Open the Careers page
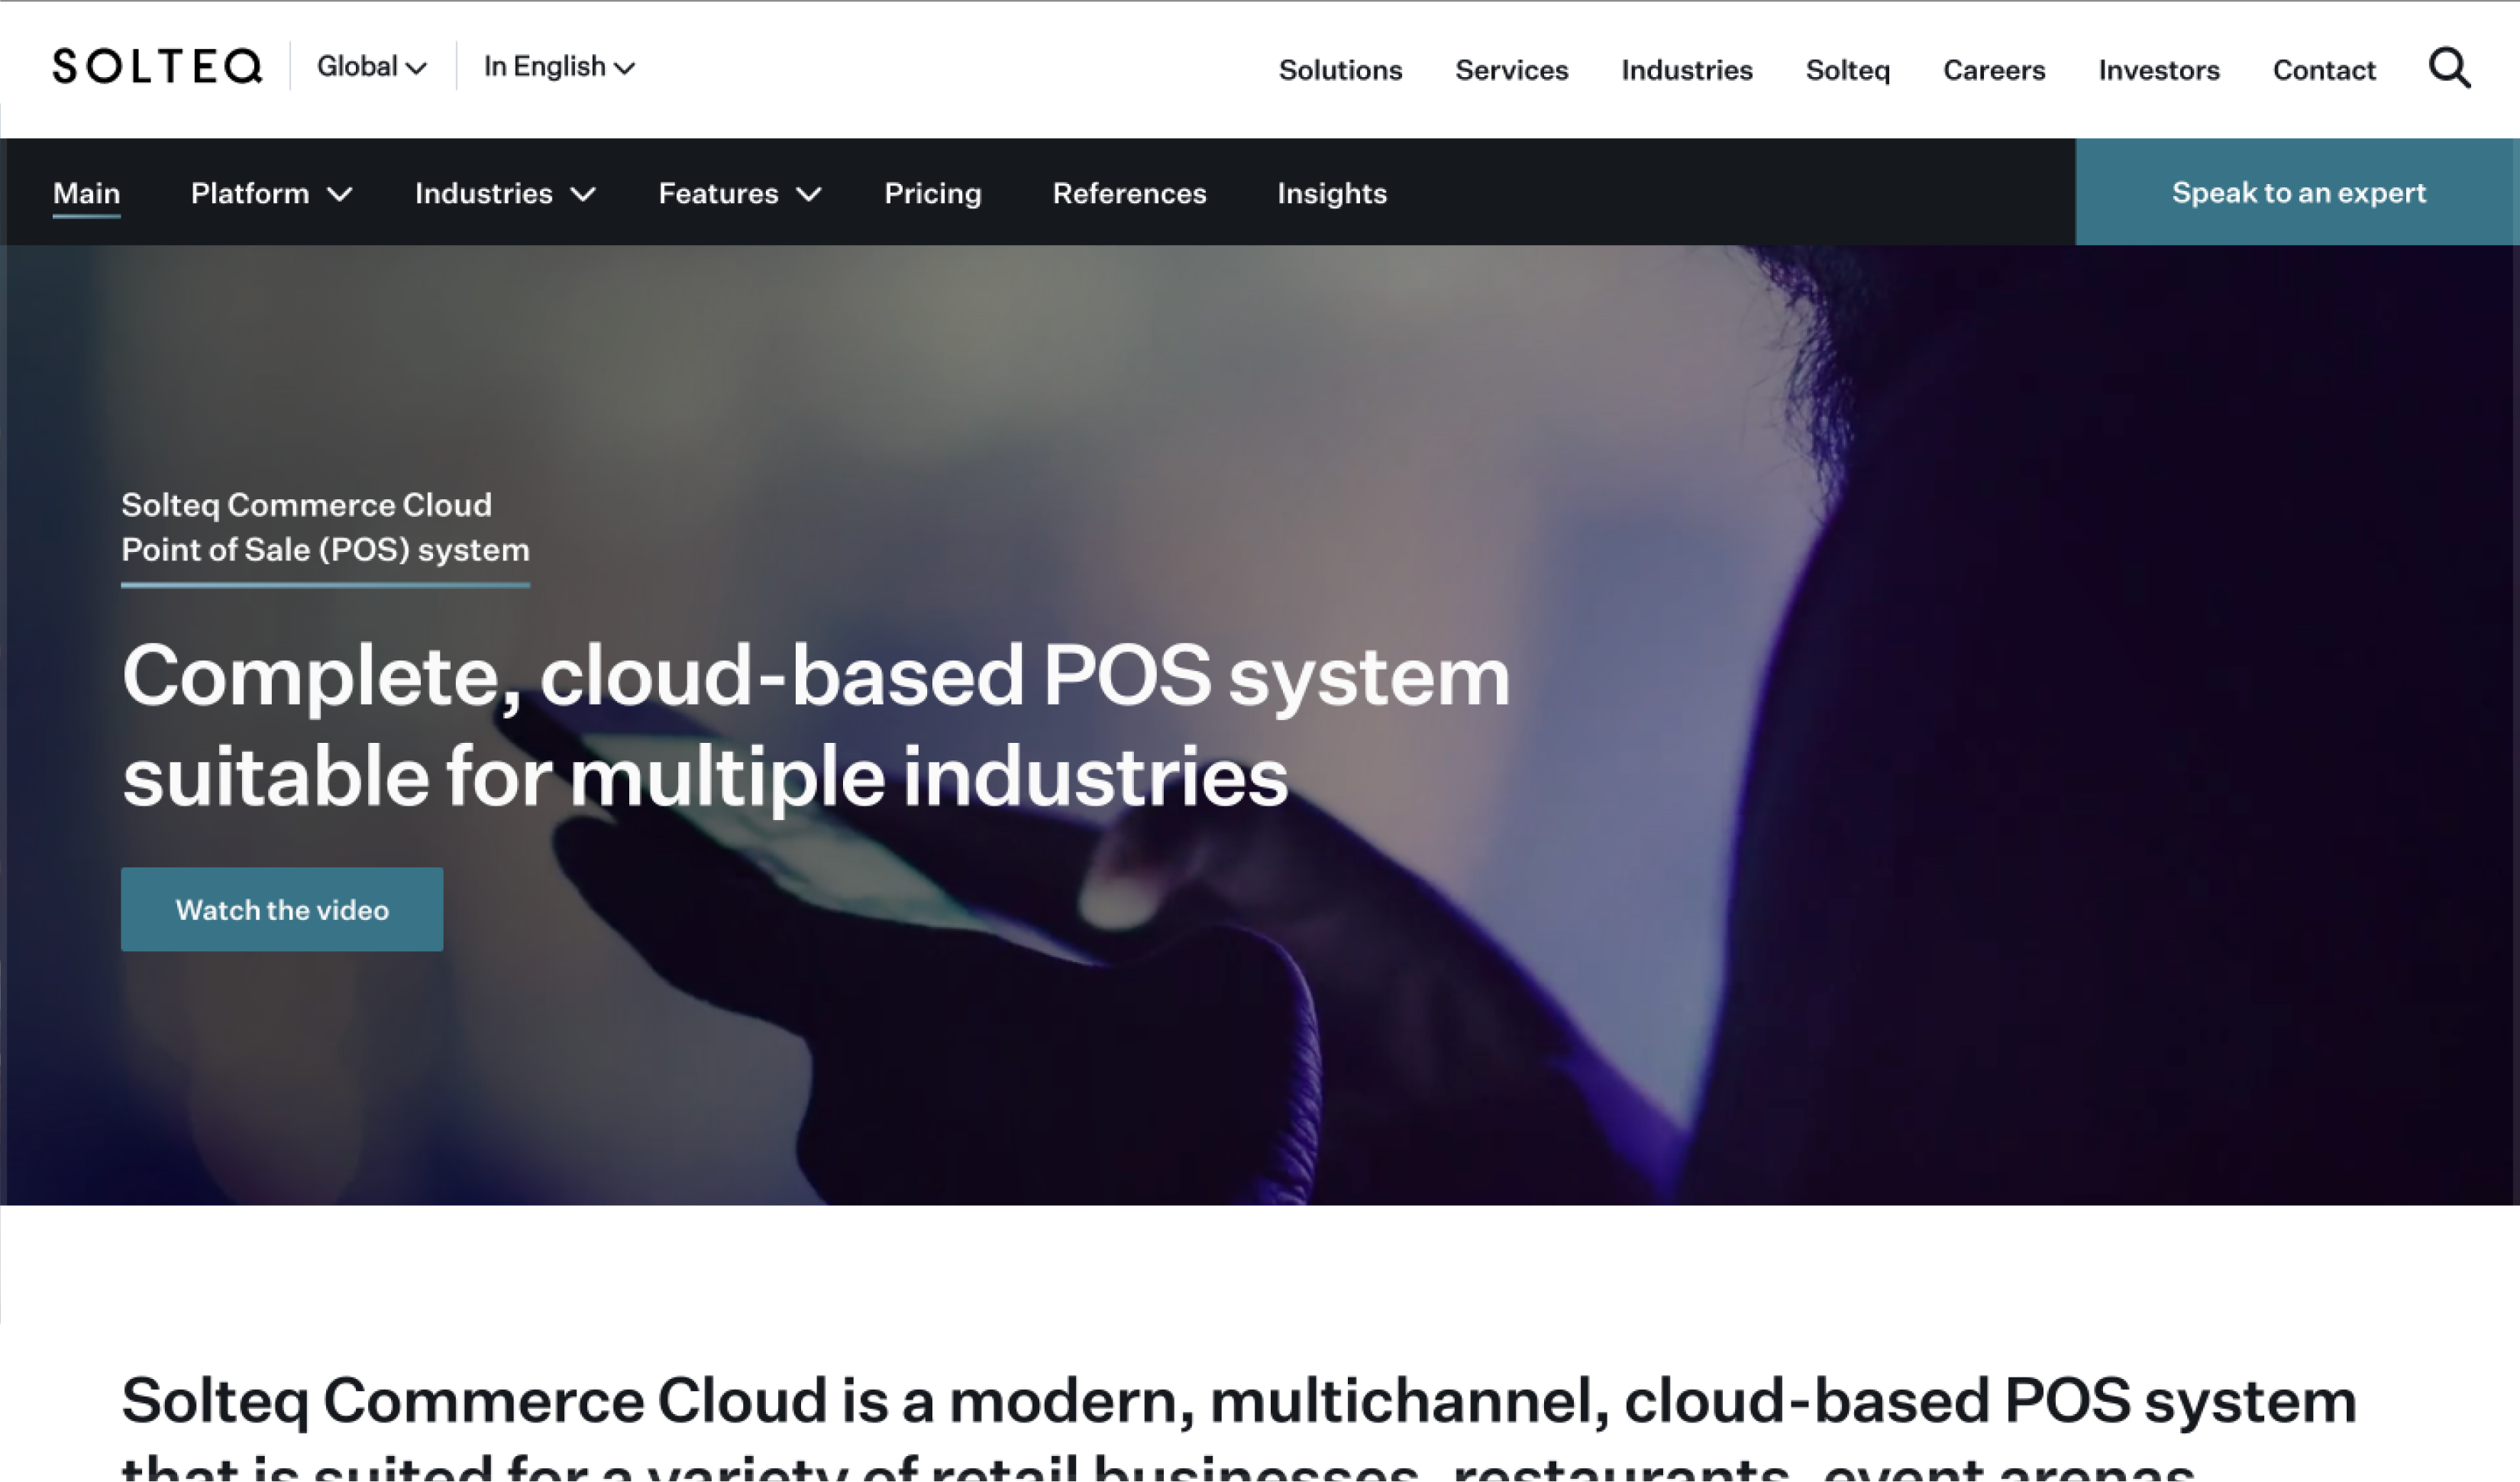The width and height of the screenshot is (2520, 1482). coord(1993,70)
